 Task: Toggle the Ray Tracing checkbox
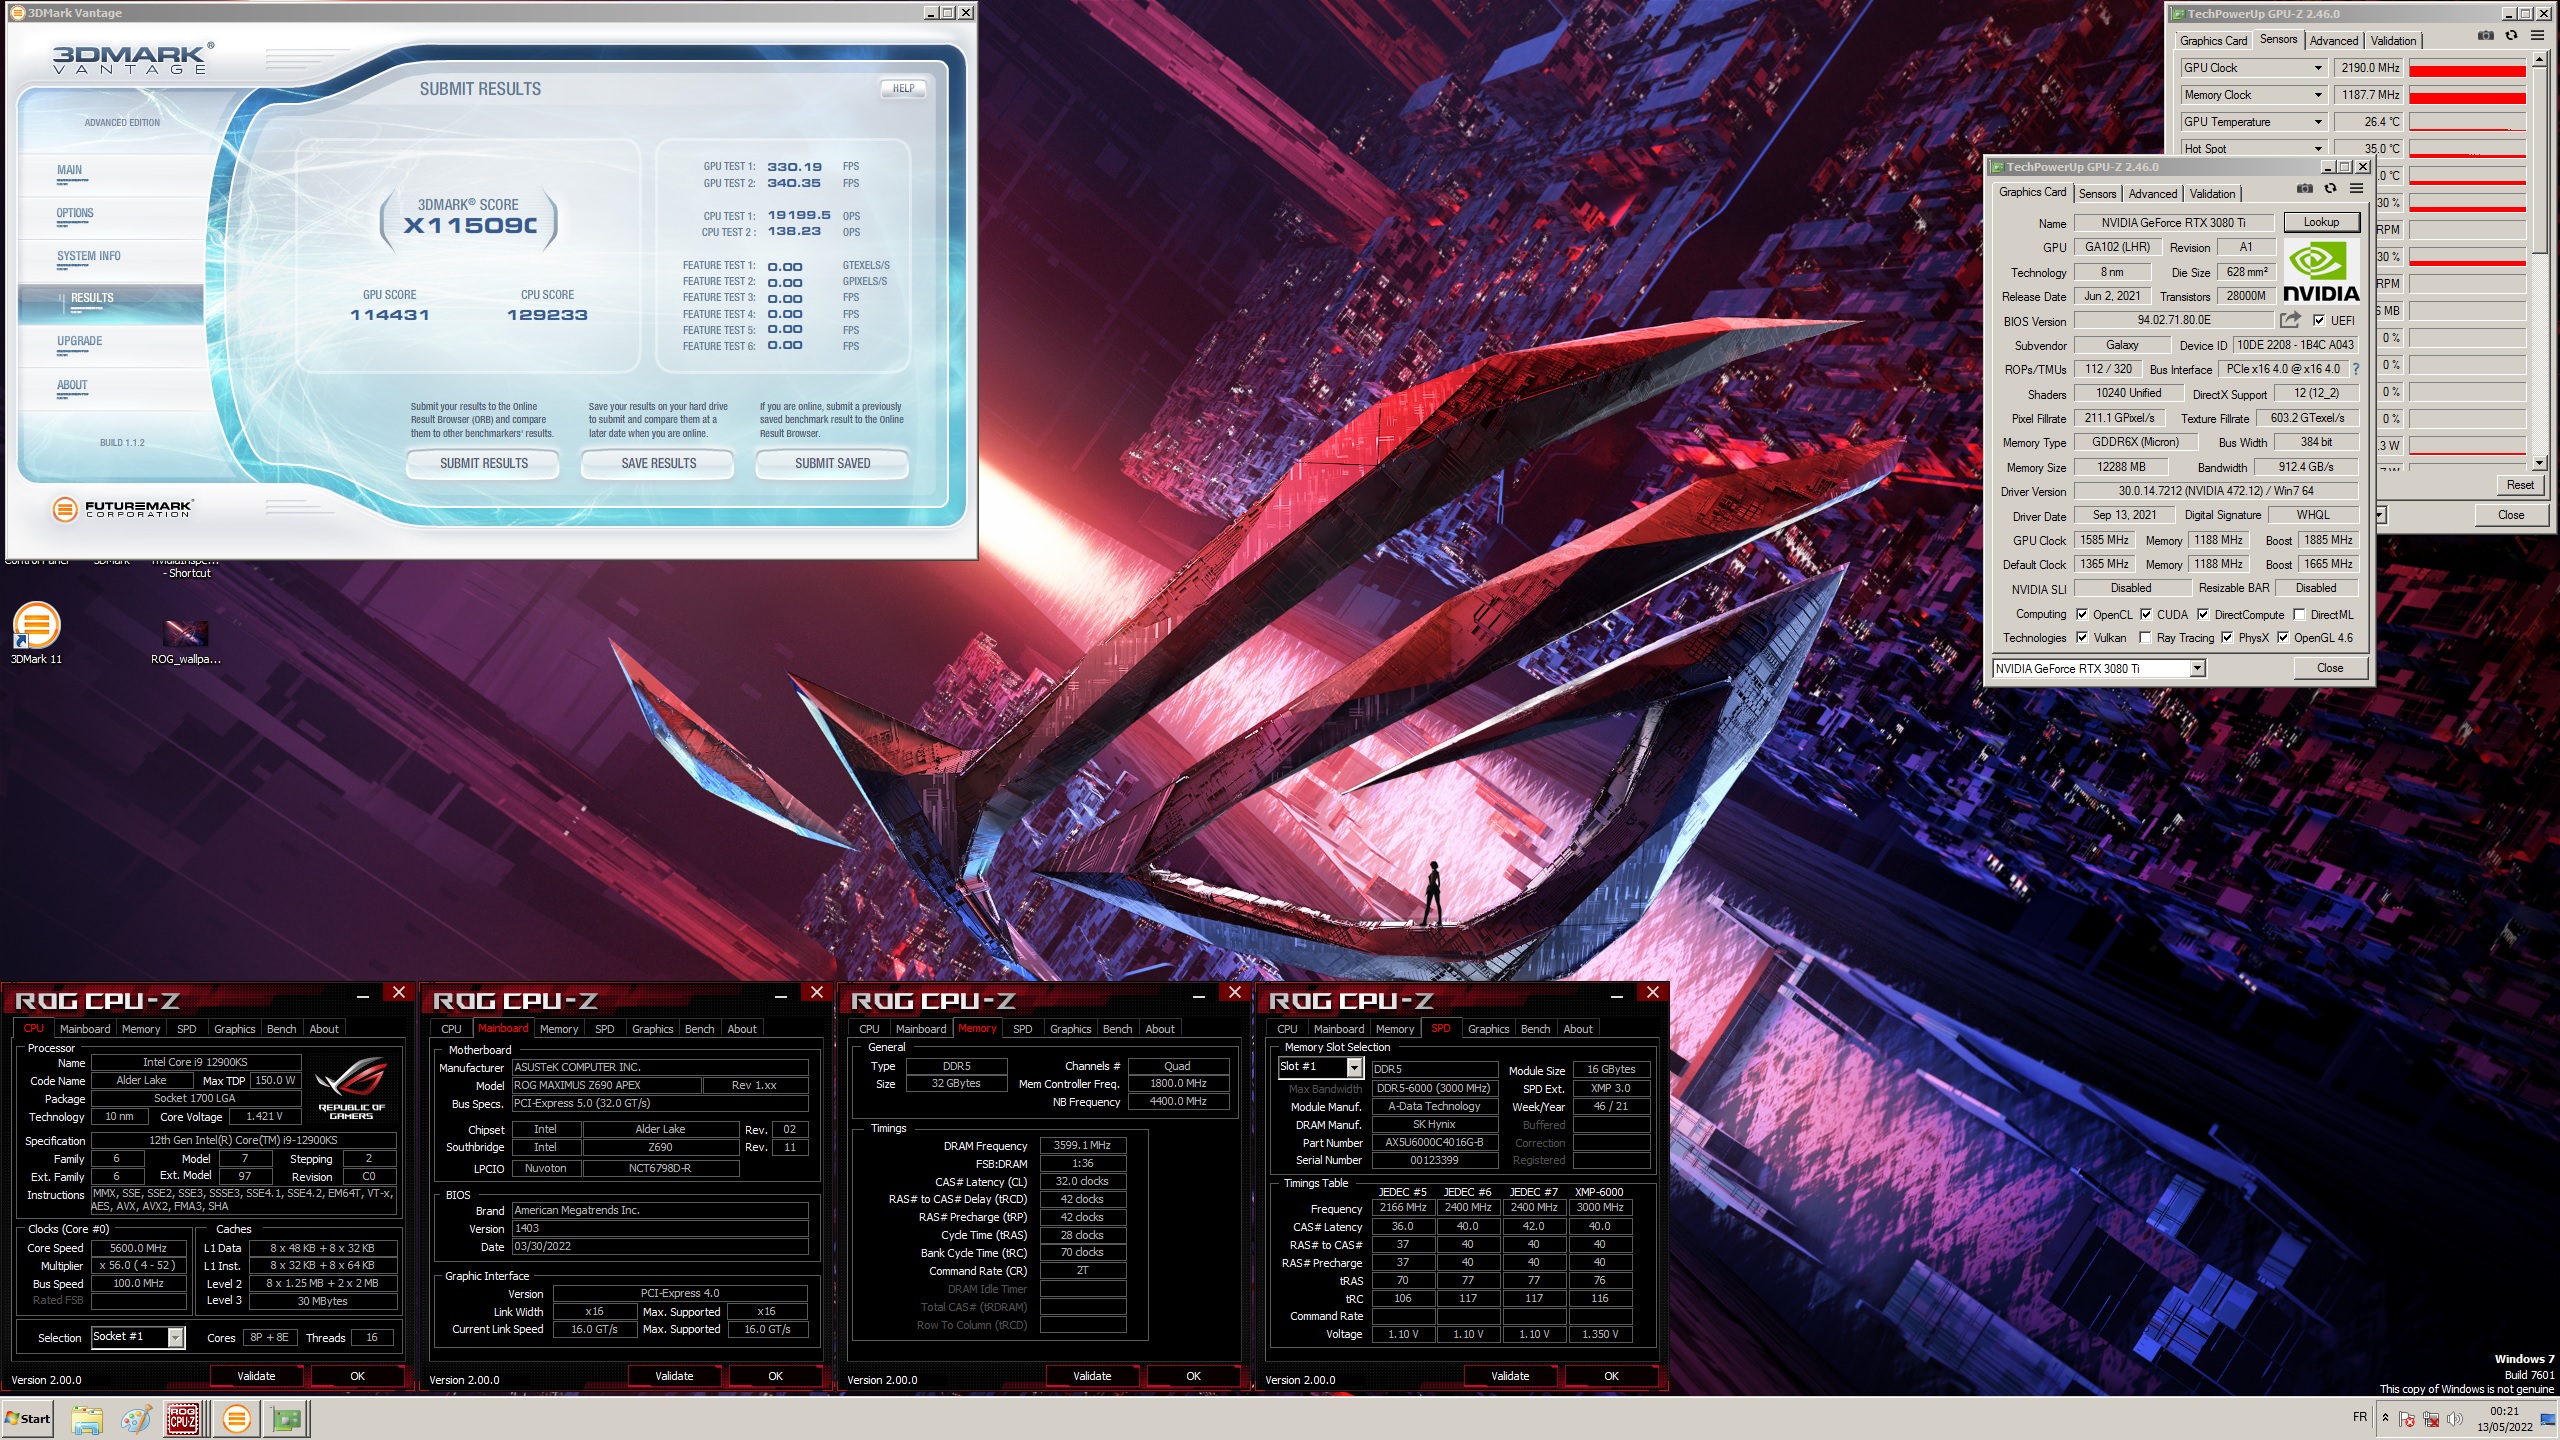2144,637
